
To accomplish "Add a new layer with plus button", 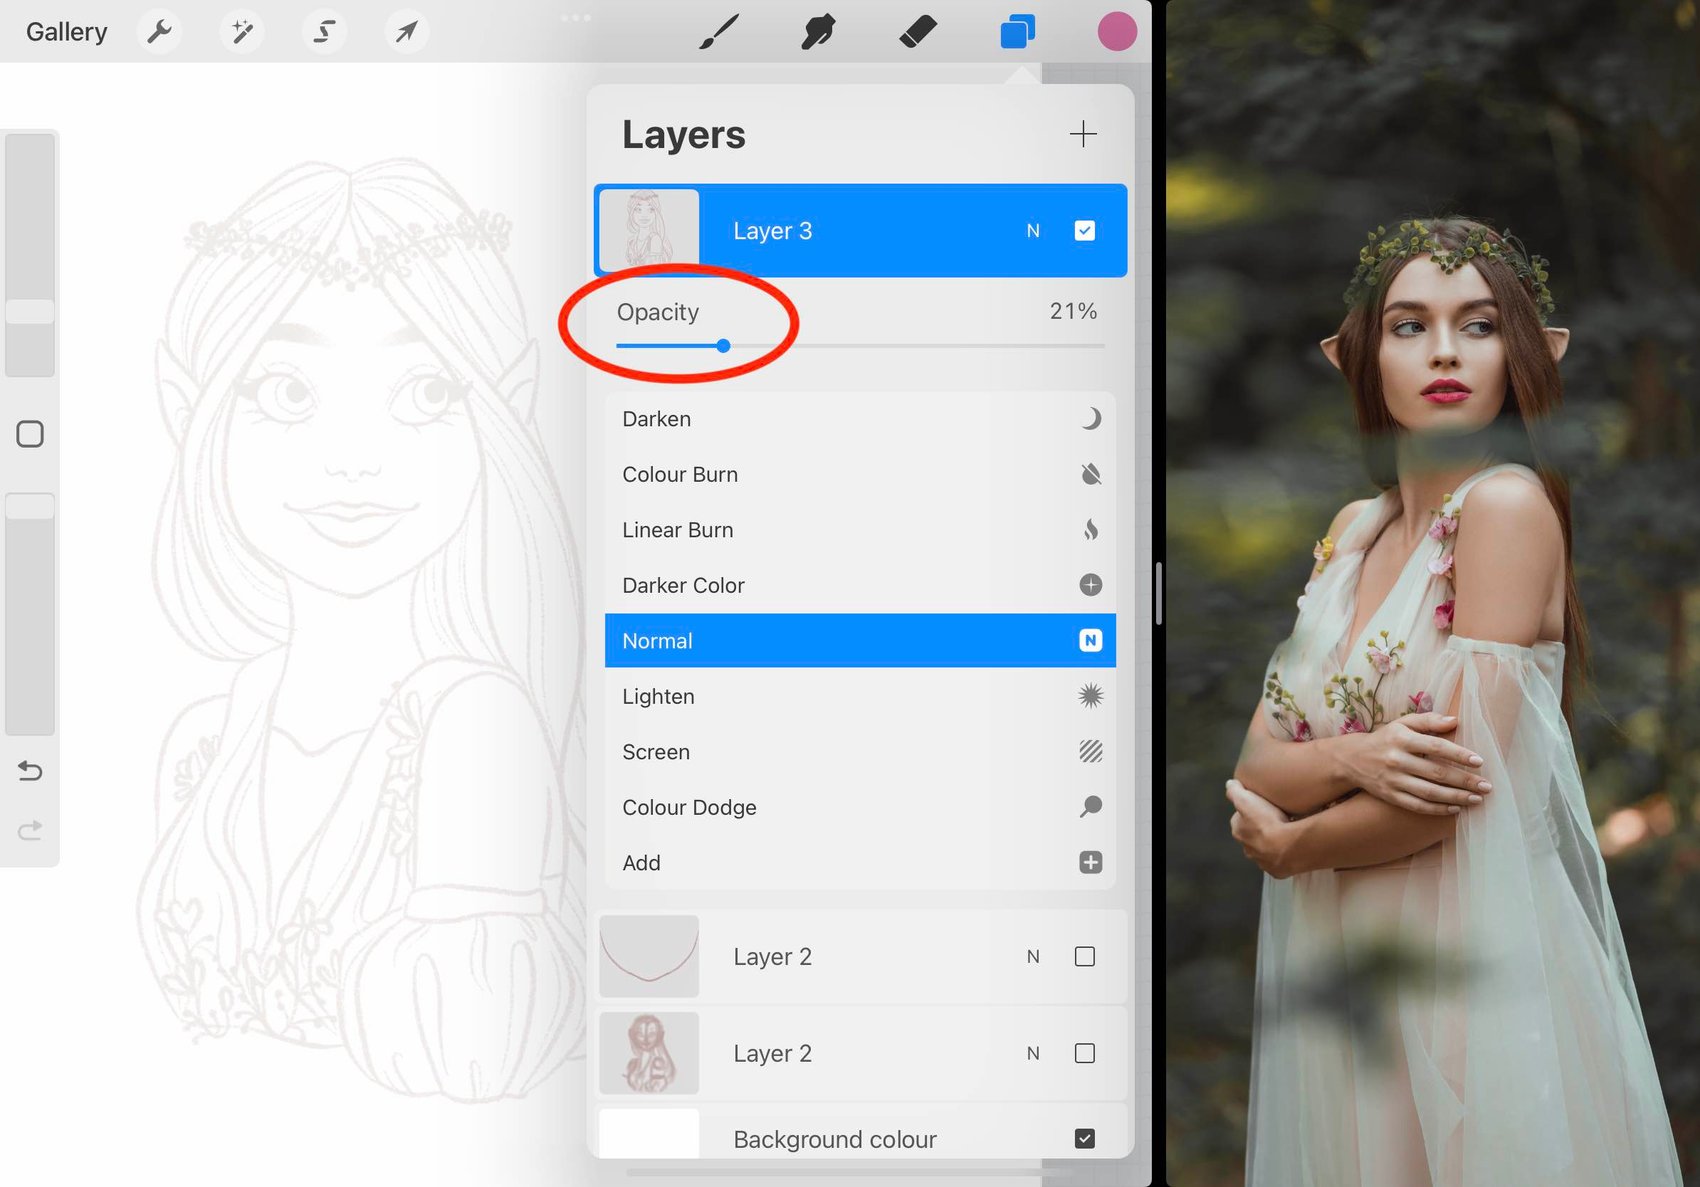I will [x=1083, y=134].
